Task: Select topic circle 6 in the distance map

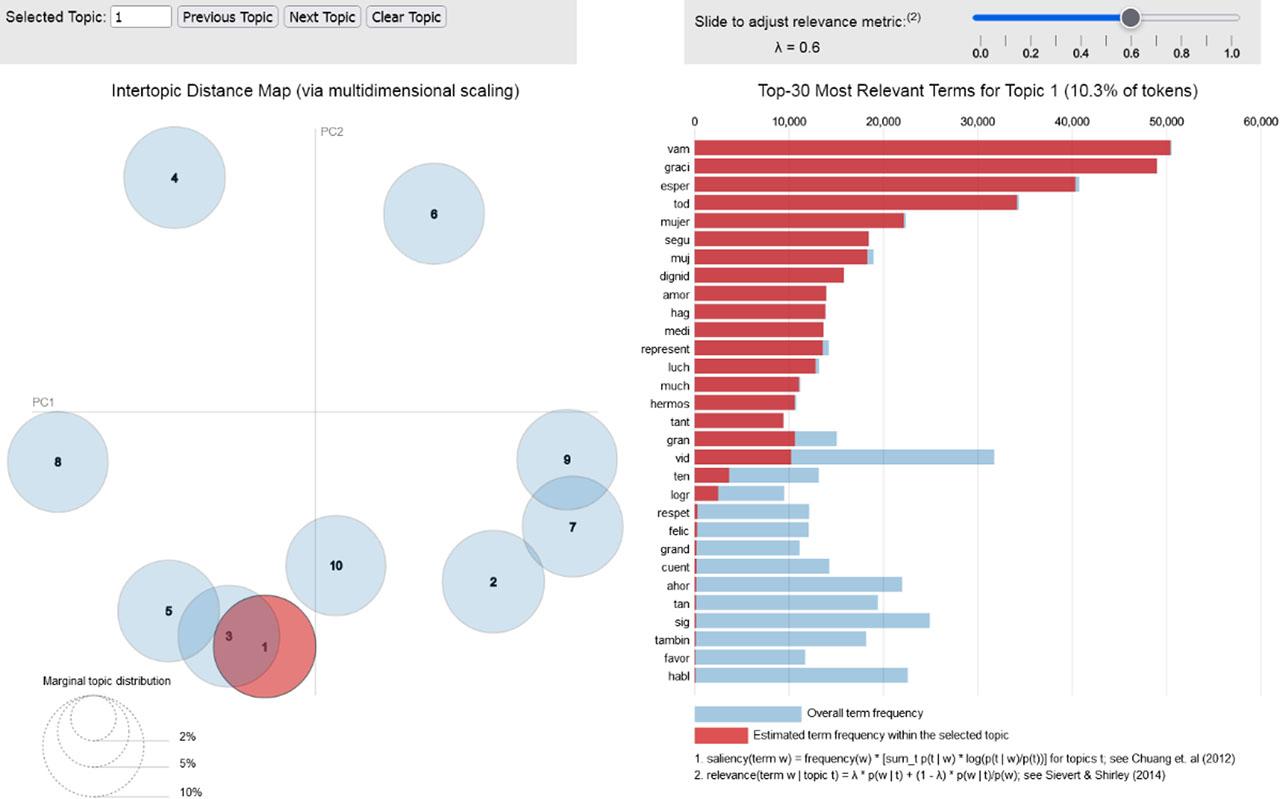Action: pyautogui.click(x=433, y=214)
